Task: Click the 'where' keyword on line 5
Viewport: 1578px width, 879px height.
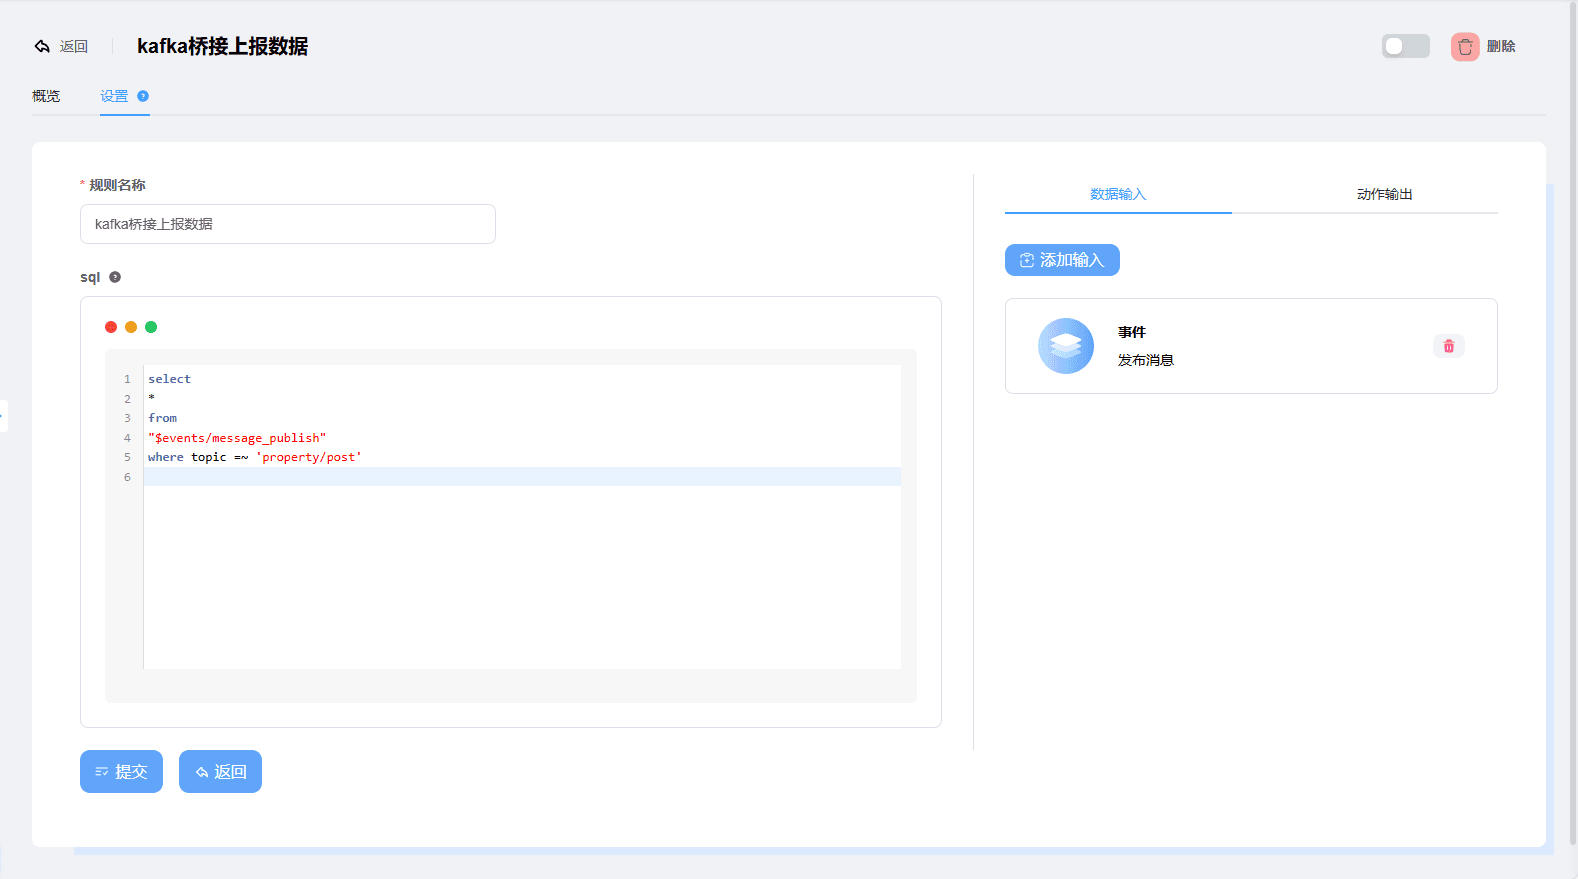Action: pyautogui.click(x=166, y=457)
